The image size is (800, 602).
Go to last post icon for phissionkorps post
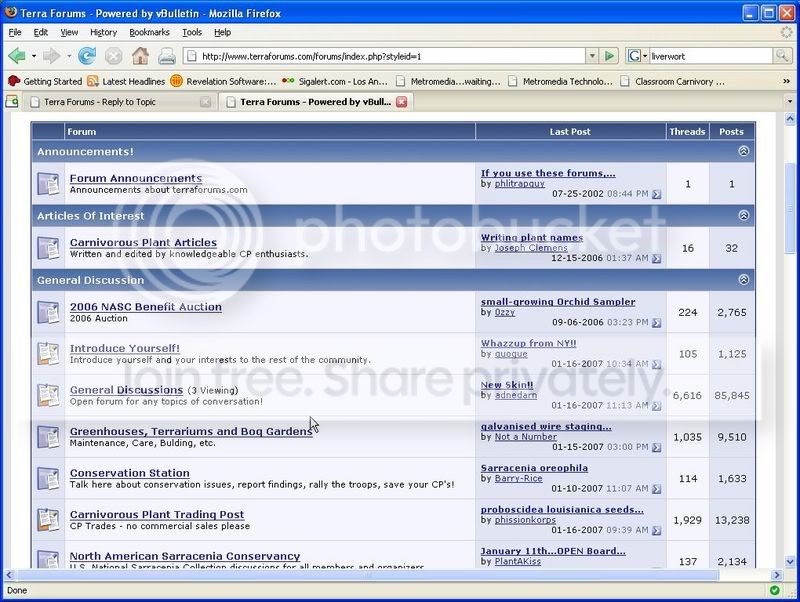tap(657, 531)
